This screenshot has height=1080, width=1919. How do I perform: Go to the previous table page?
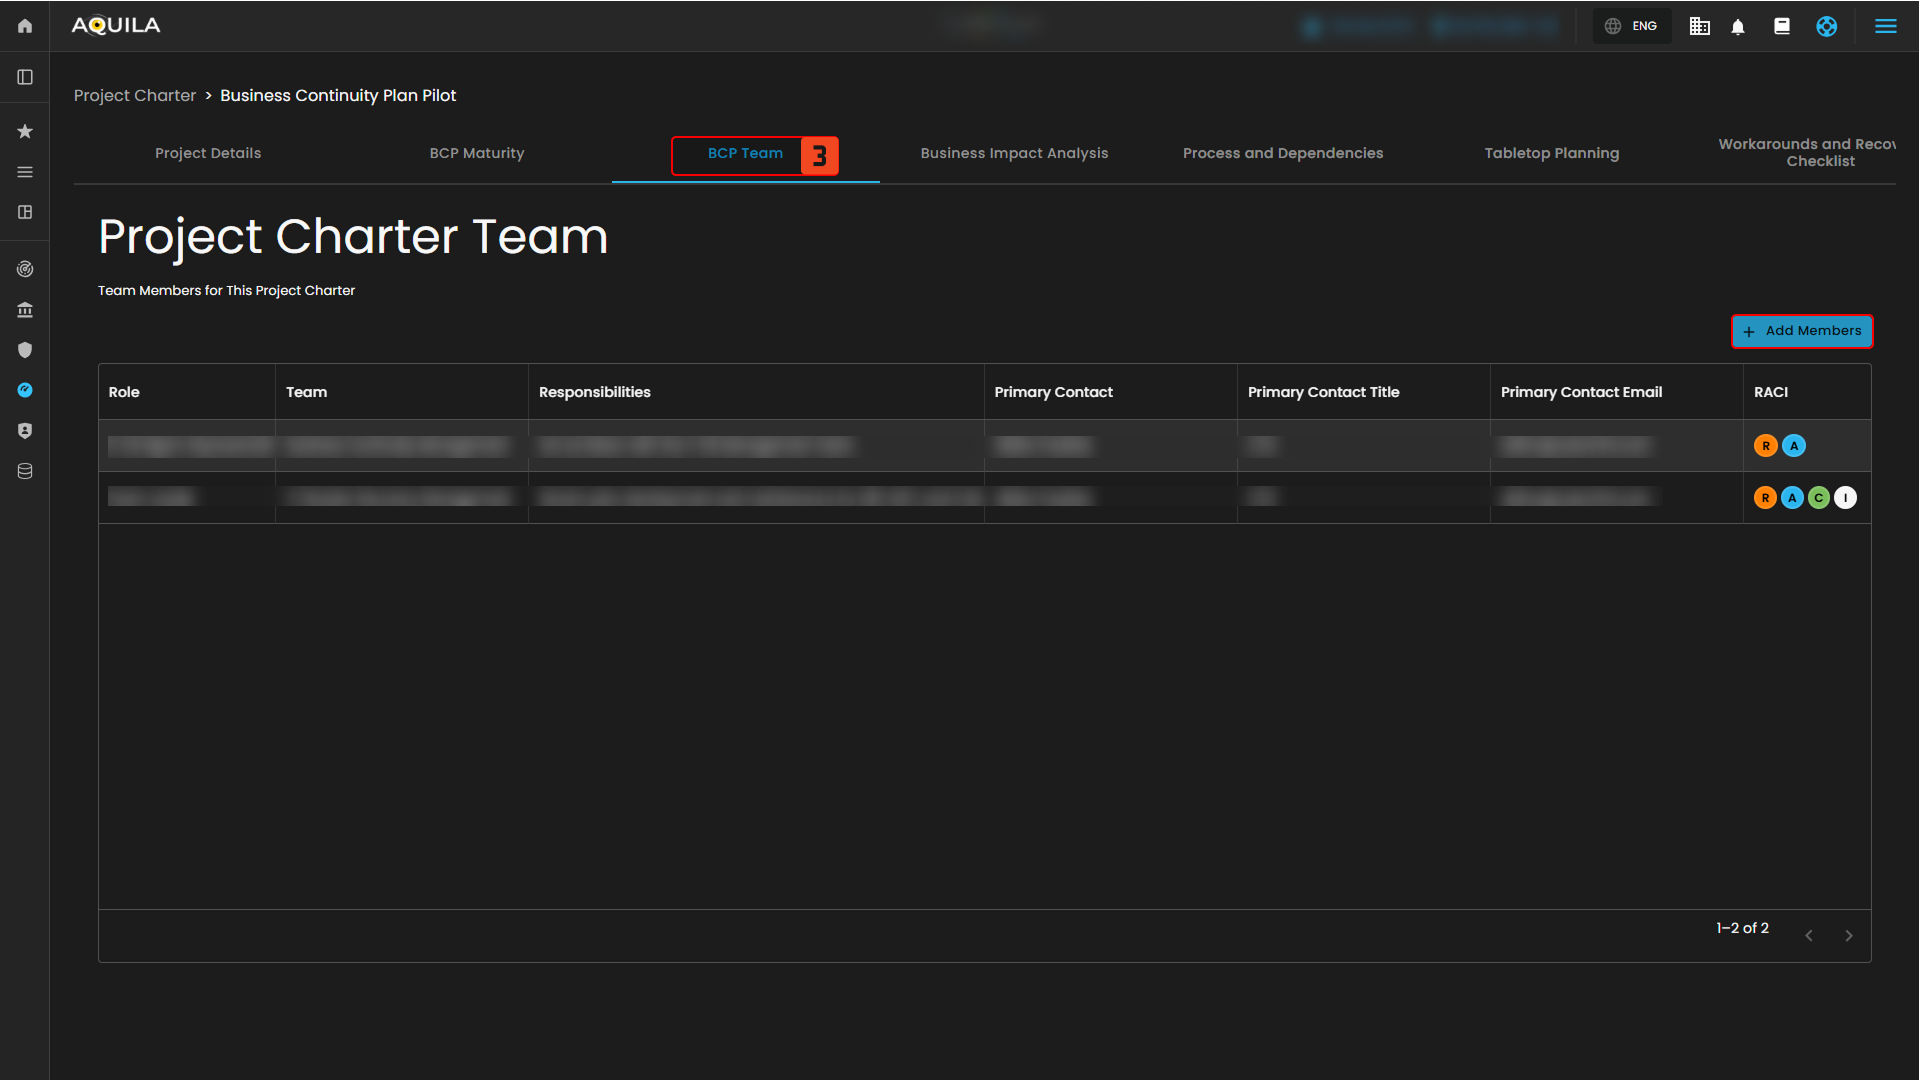[1809, 936]
